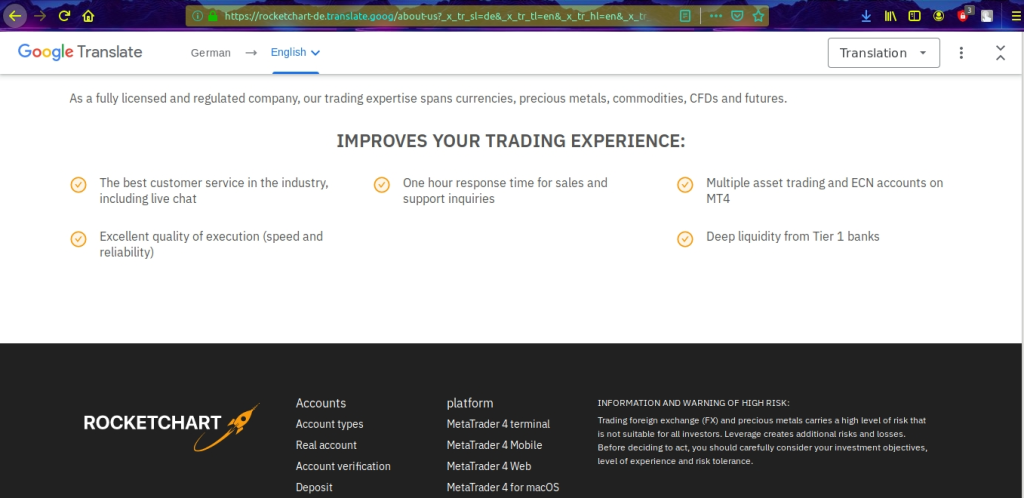The image size is (1024, 498).
Task: Focus the URL address field
Action: pyautogui.click(x=436, y=16)
